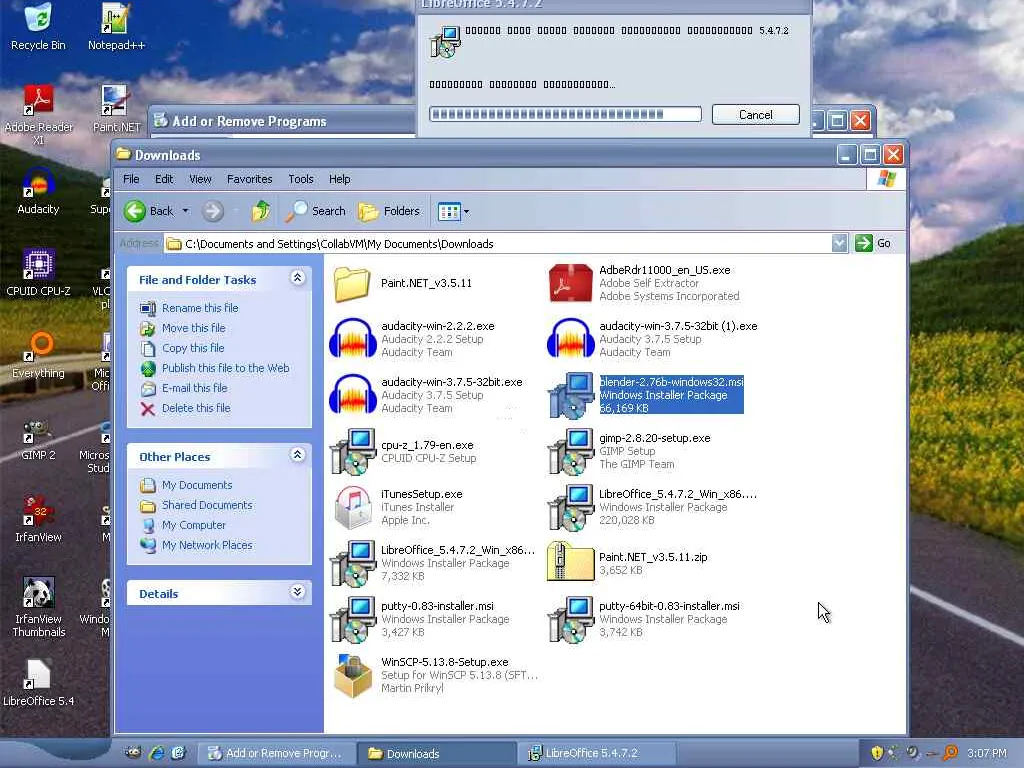Go to Shared Documents
Screen dimensions: 1024x768
click(206, 505)
